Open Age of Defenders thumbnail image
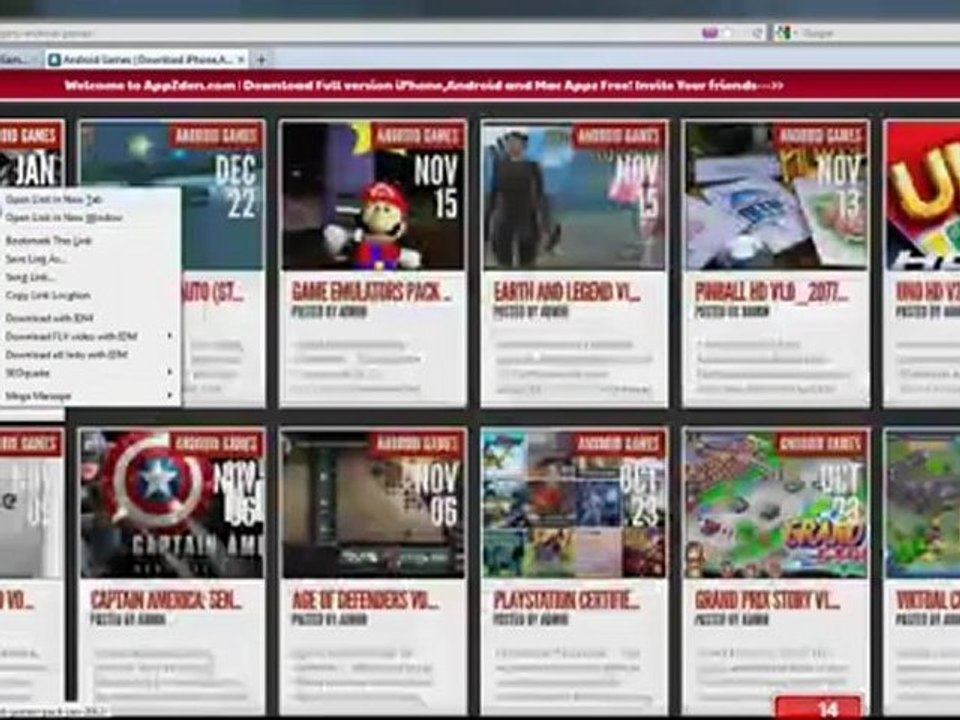 (373, 504)
